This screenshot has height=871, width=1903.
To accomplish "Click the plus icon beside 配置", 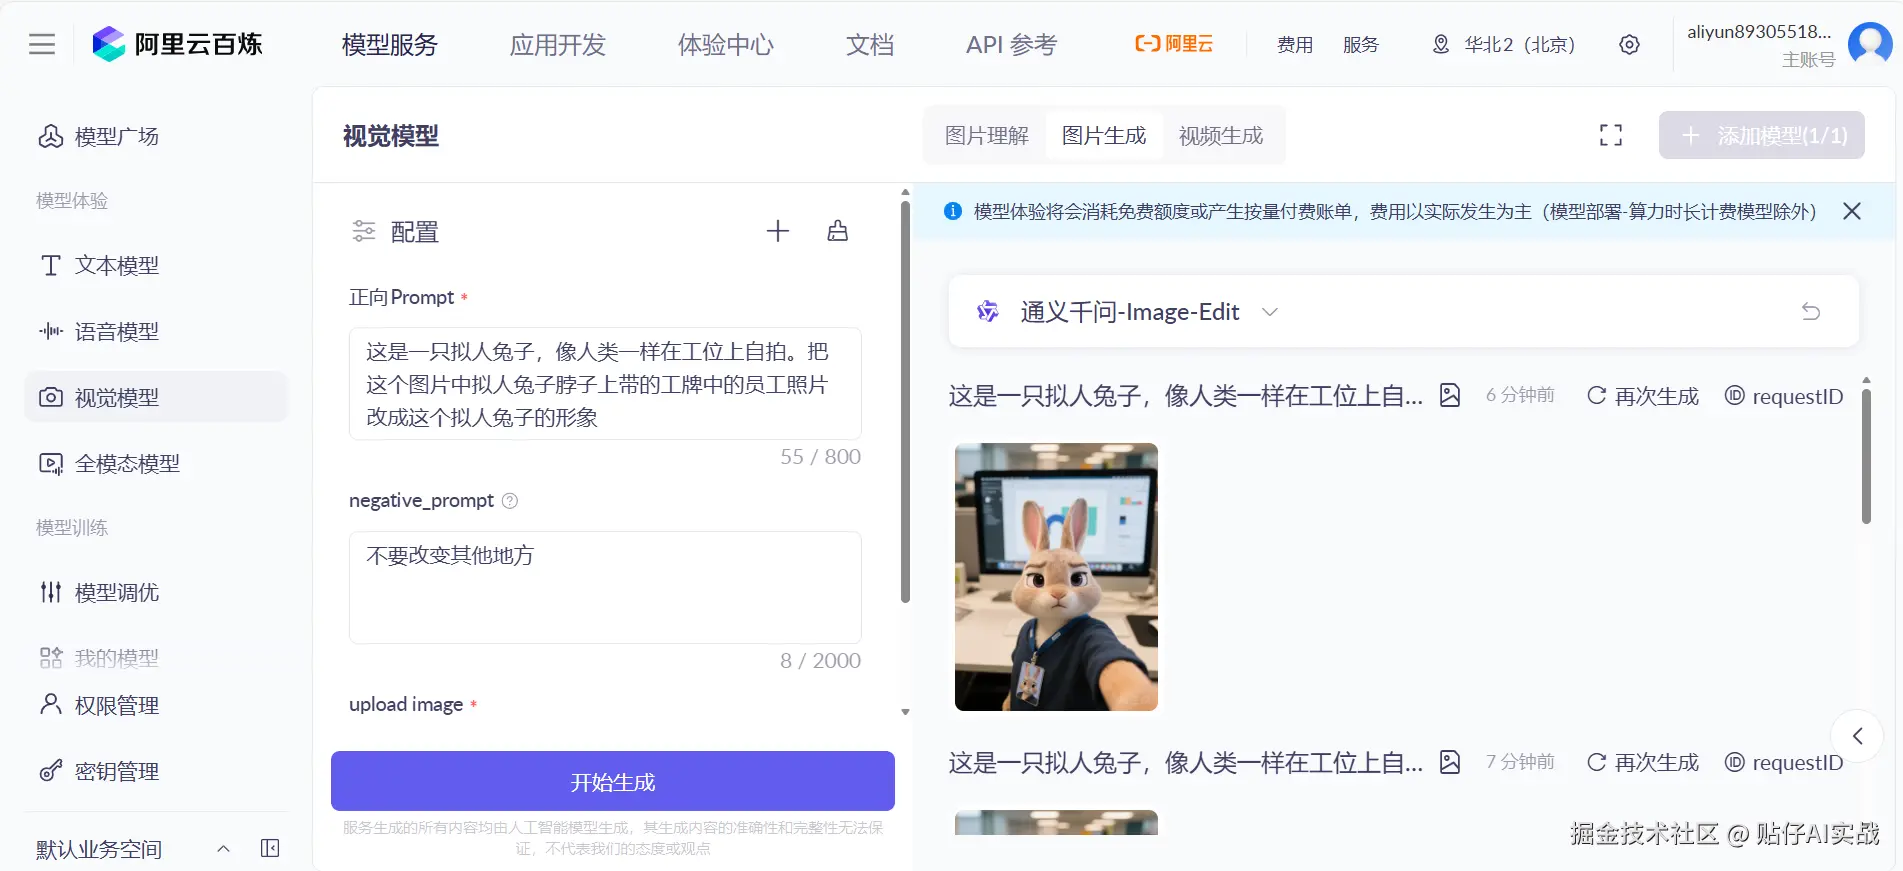I will (778, 231).
